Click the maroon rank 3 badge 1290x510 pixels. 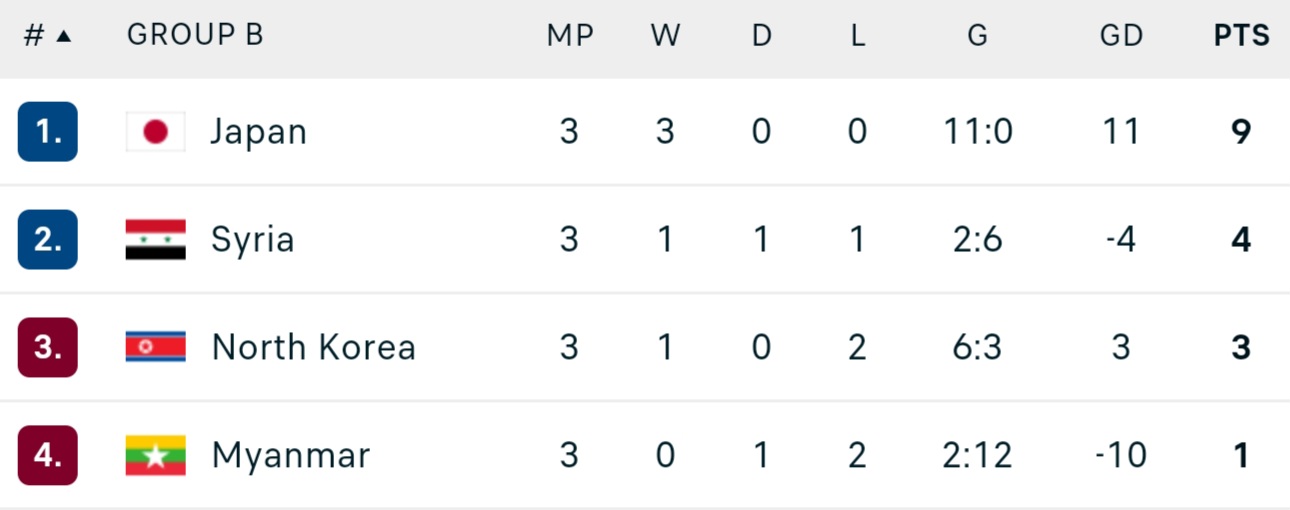click(47, 347)
